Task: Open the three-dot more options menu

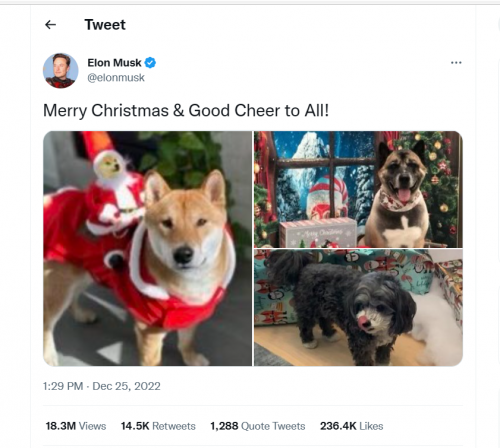Action: pos(456,63)
